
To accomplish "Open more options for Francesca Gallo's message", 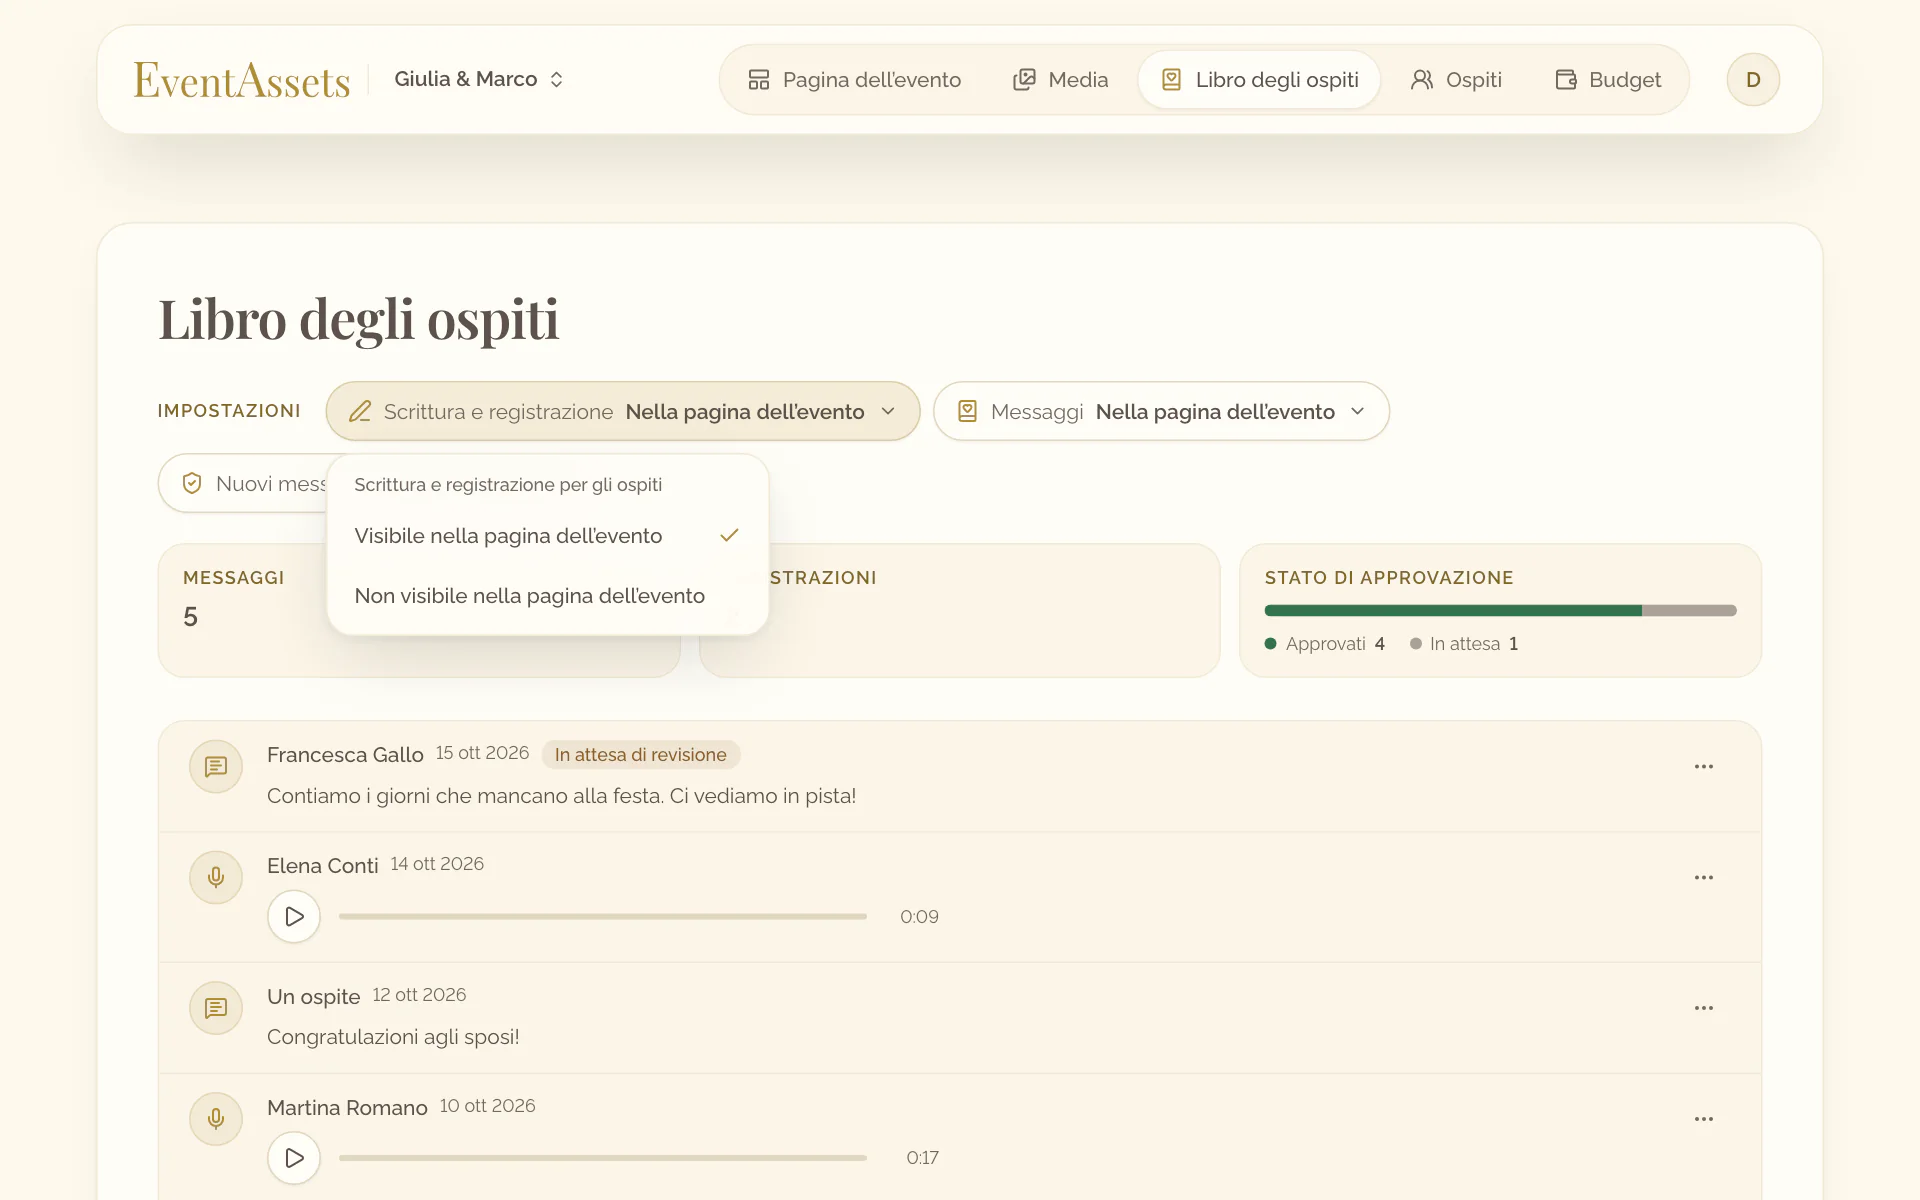I will point(1704,767).
